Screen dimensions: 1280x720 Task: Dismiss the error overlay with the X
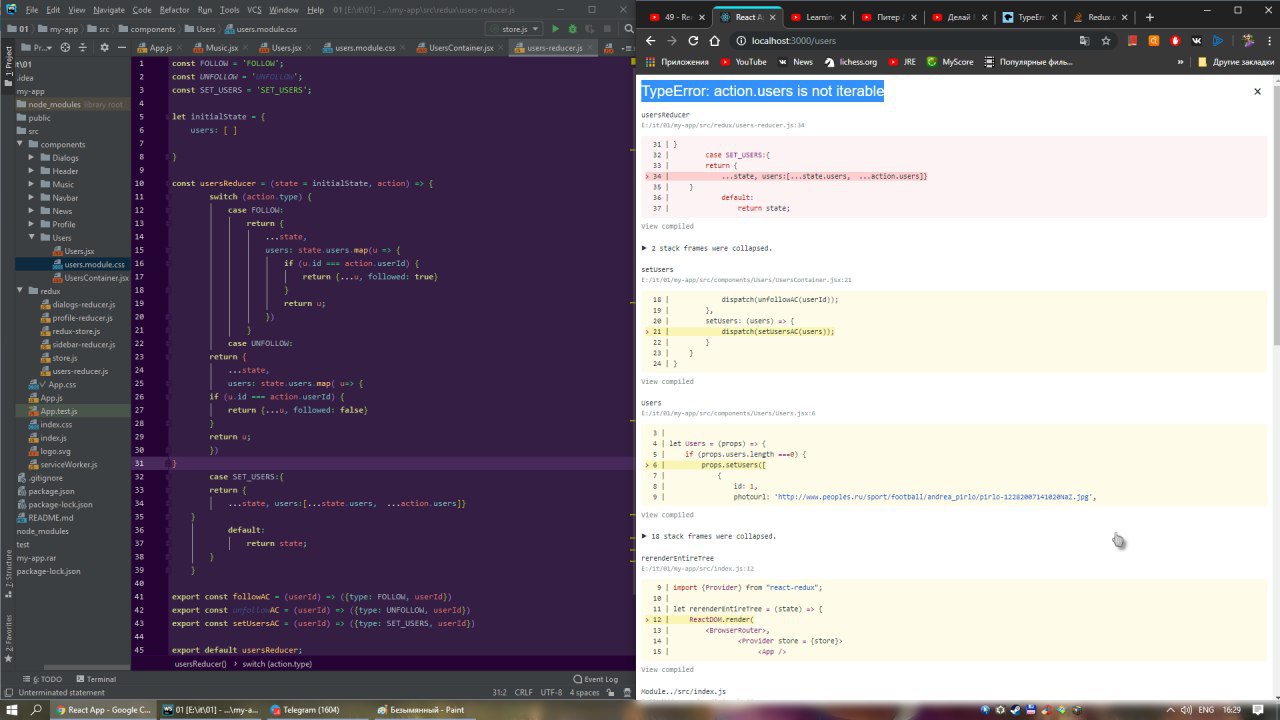pyautogui.click(x=1257, y=91)
